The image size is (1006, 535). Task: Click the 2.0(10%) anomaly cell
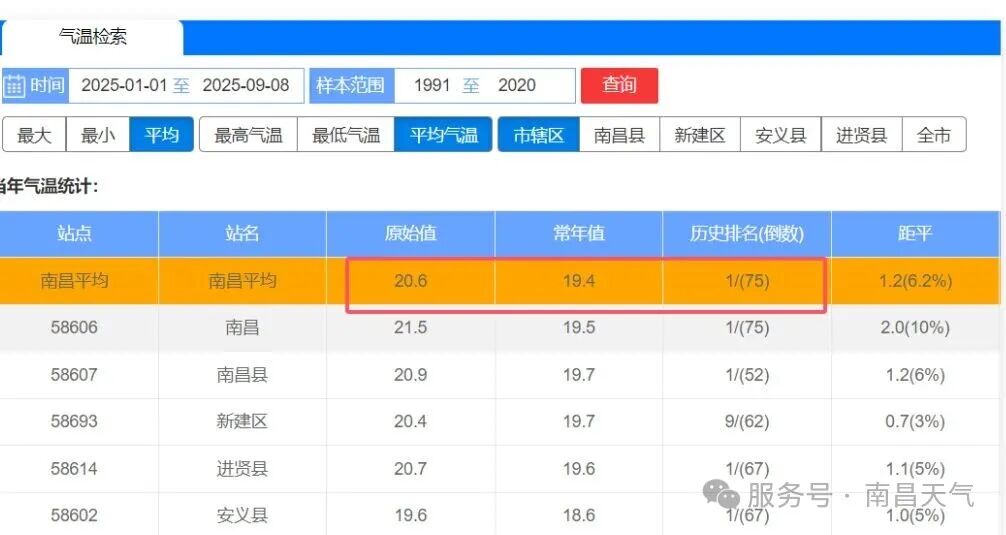[916, 328]
